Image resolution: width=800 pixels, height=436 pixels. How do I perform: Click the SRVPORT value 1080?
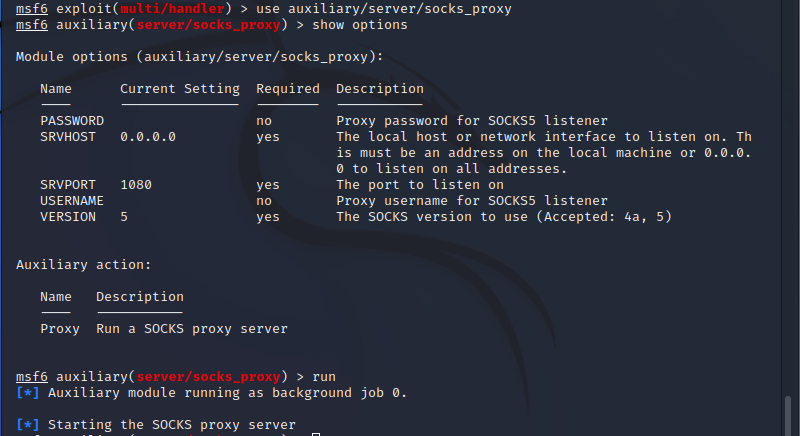pos(136,185)
